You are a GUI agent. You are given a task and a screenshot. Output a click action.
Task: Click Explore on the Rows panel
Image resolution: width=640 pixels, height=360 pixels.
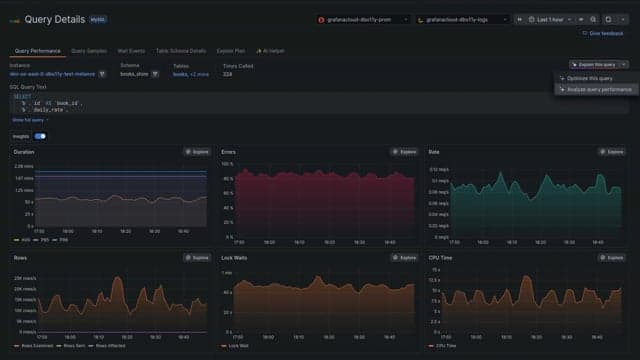(197, 258)
